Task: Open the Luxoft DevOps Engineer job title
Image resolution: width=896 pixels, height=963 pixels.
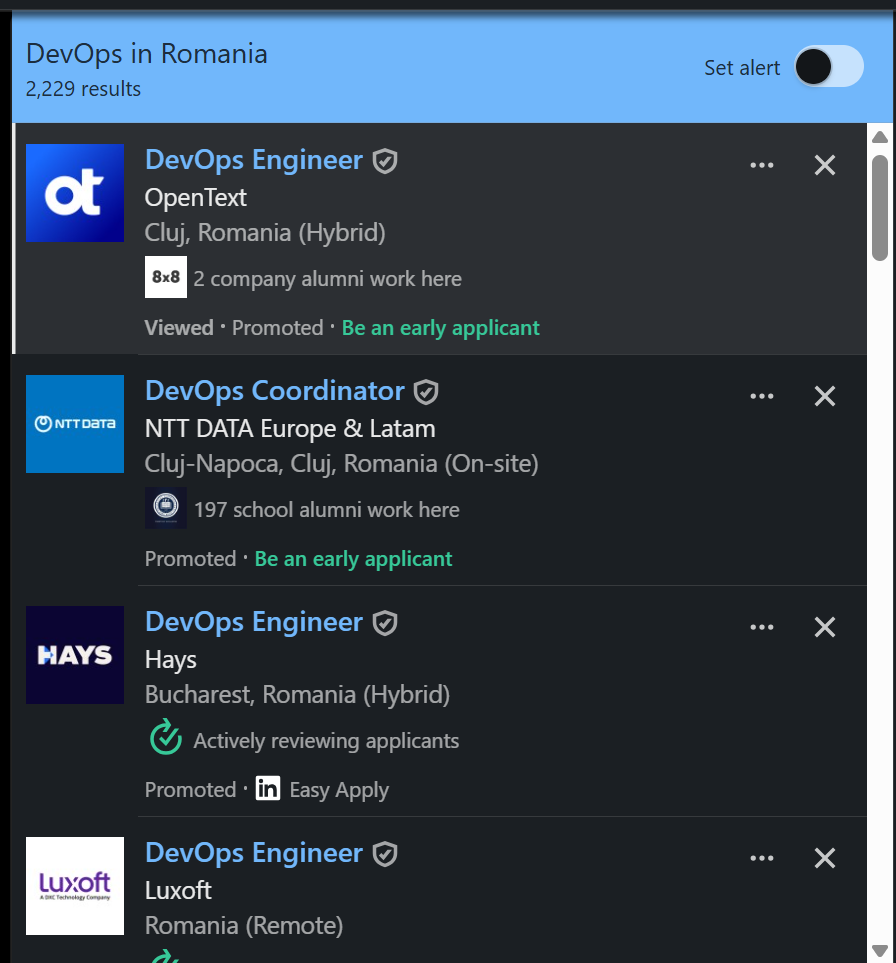Action: coord(254,852)
